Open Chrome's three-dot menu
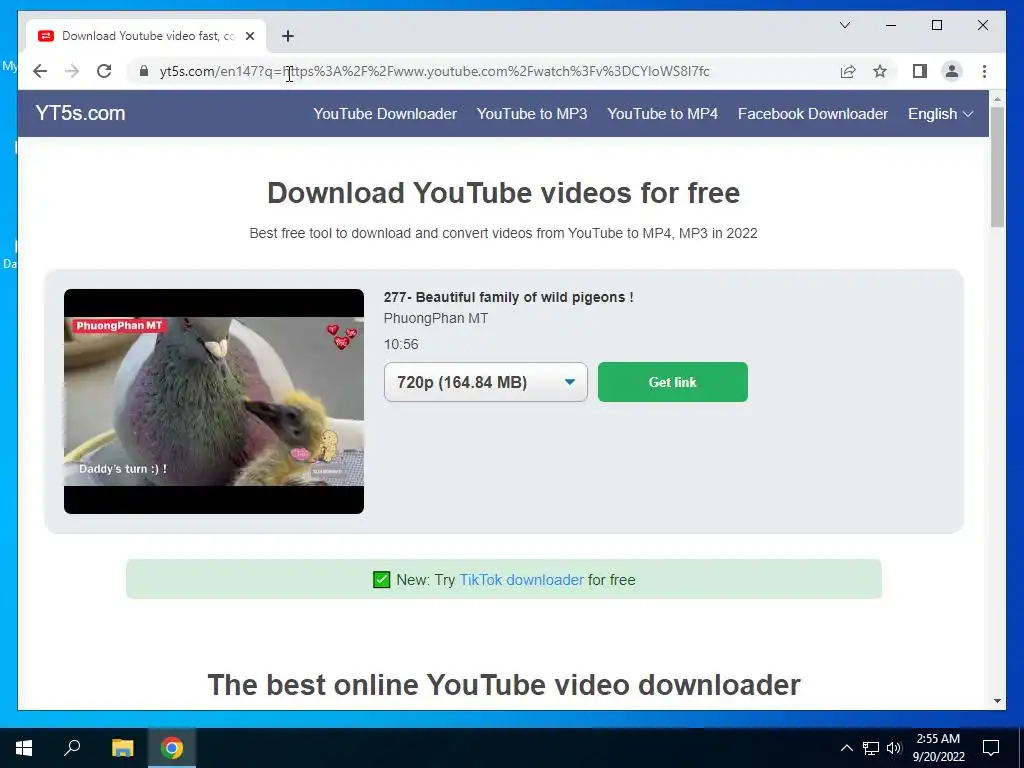The width and height of the screenshot is (1024, 768). pos(984,71)
